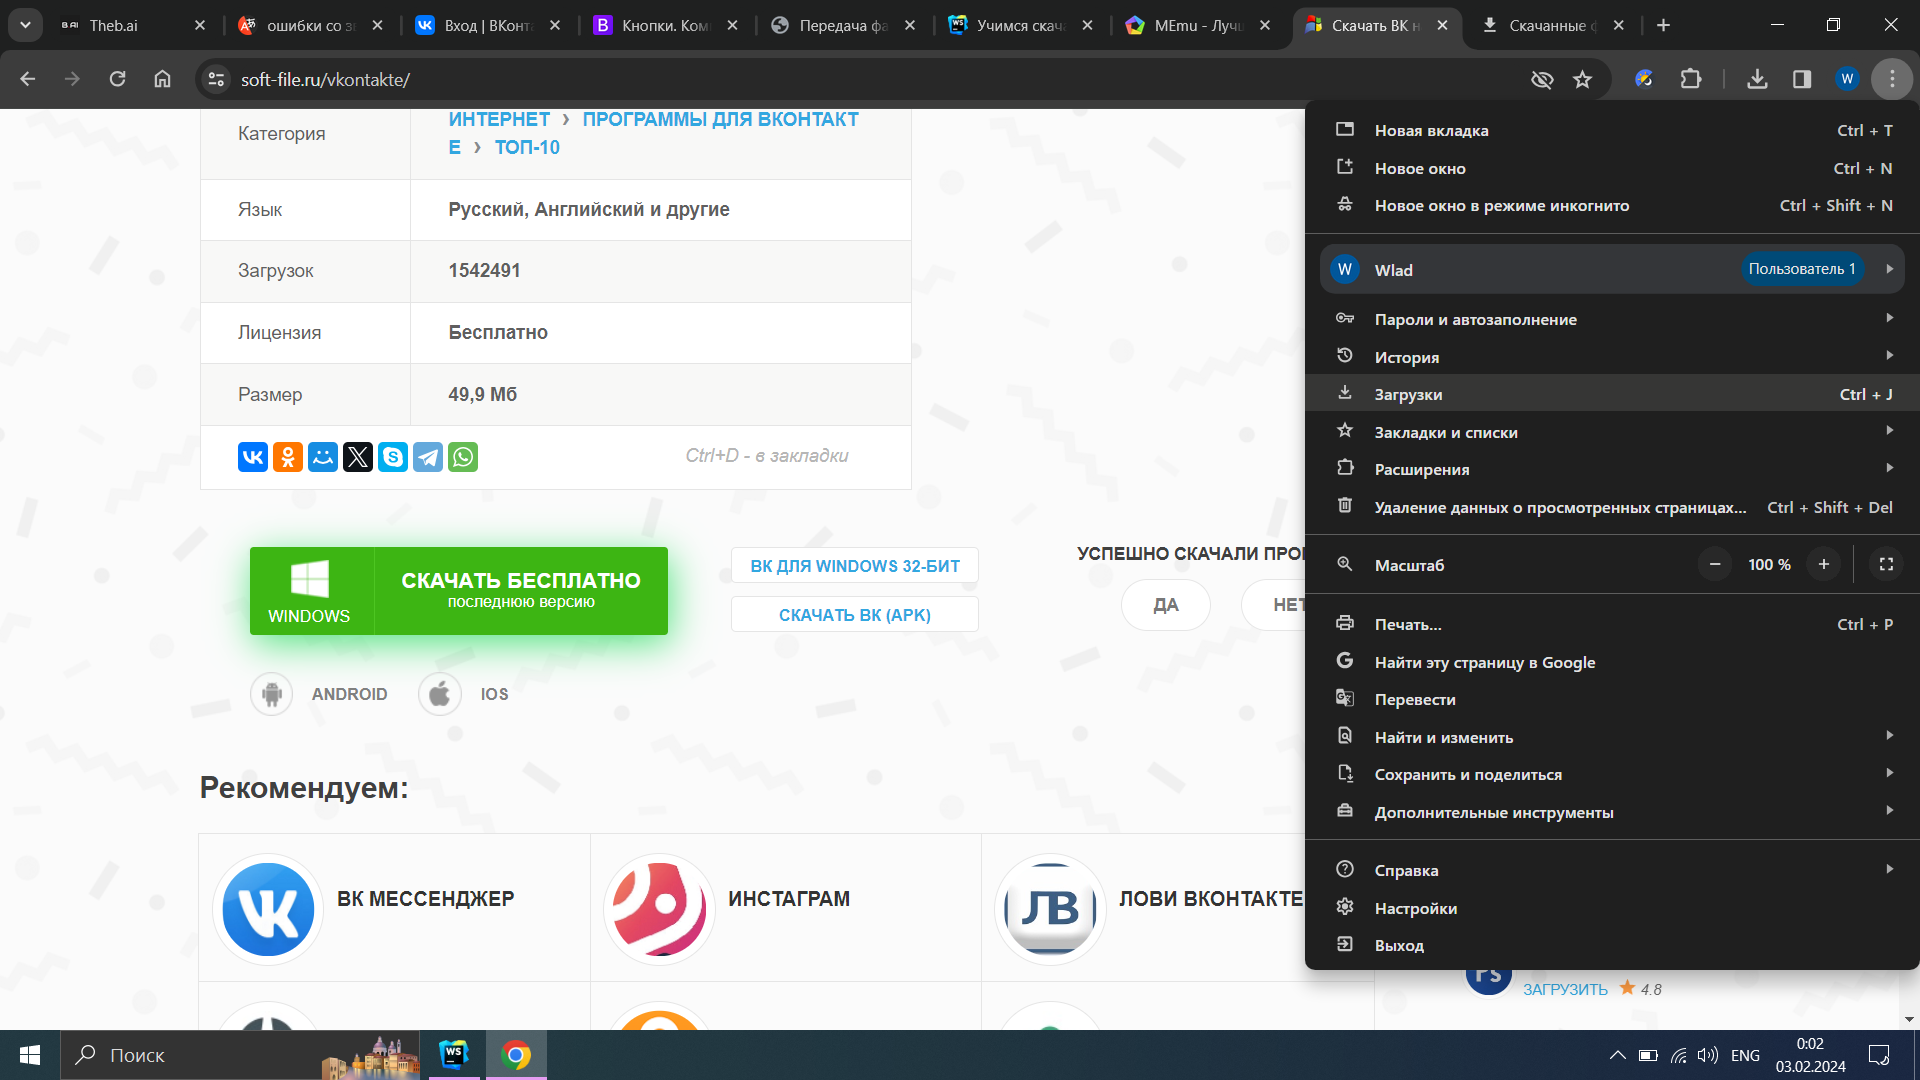1920x1080 pixels.
Task: Share page via WhatsApp icon
Action: (463, 457)
